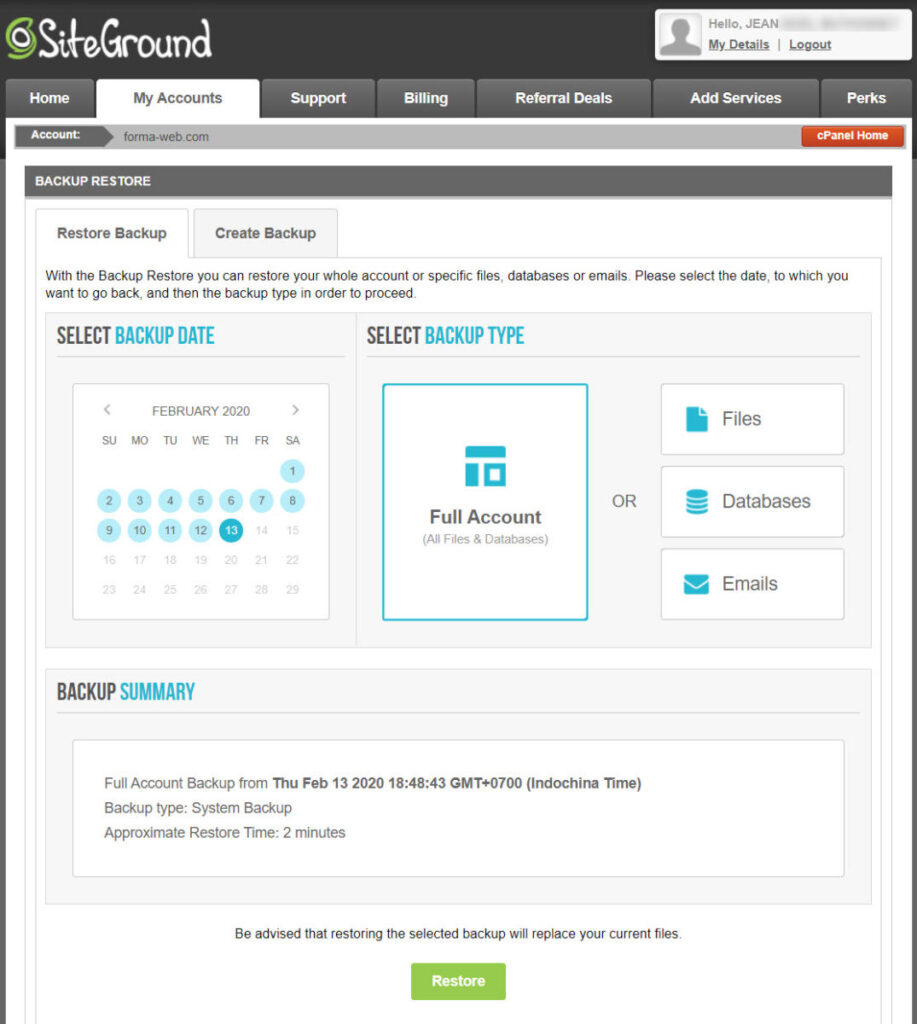This screenshot has width=917, height=1024.
Task: Select February 6 in the calendar
Action: pyautogui.click(x=231, y=501)
